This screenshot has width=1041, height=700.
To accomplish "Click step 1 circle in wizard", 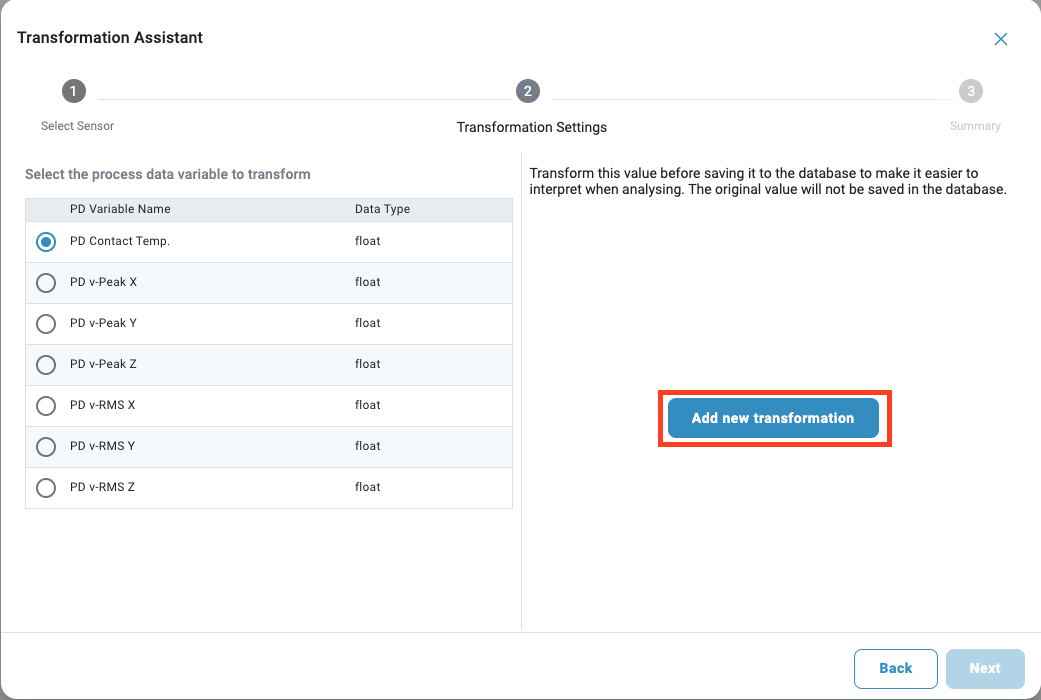I will [74, 92].
